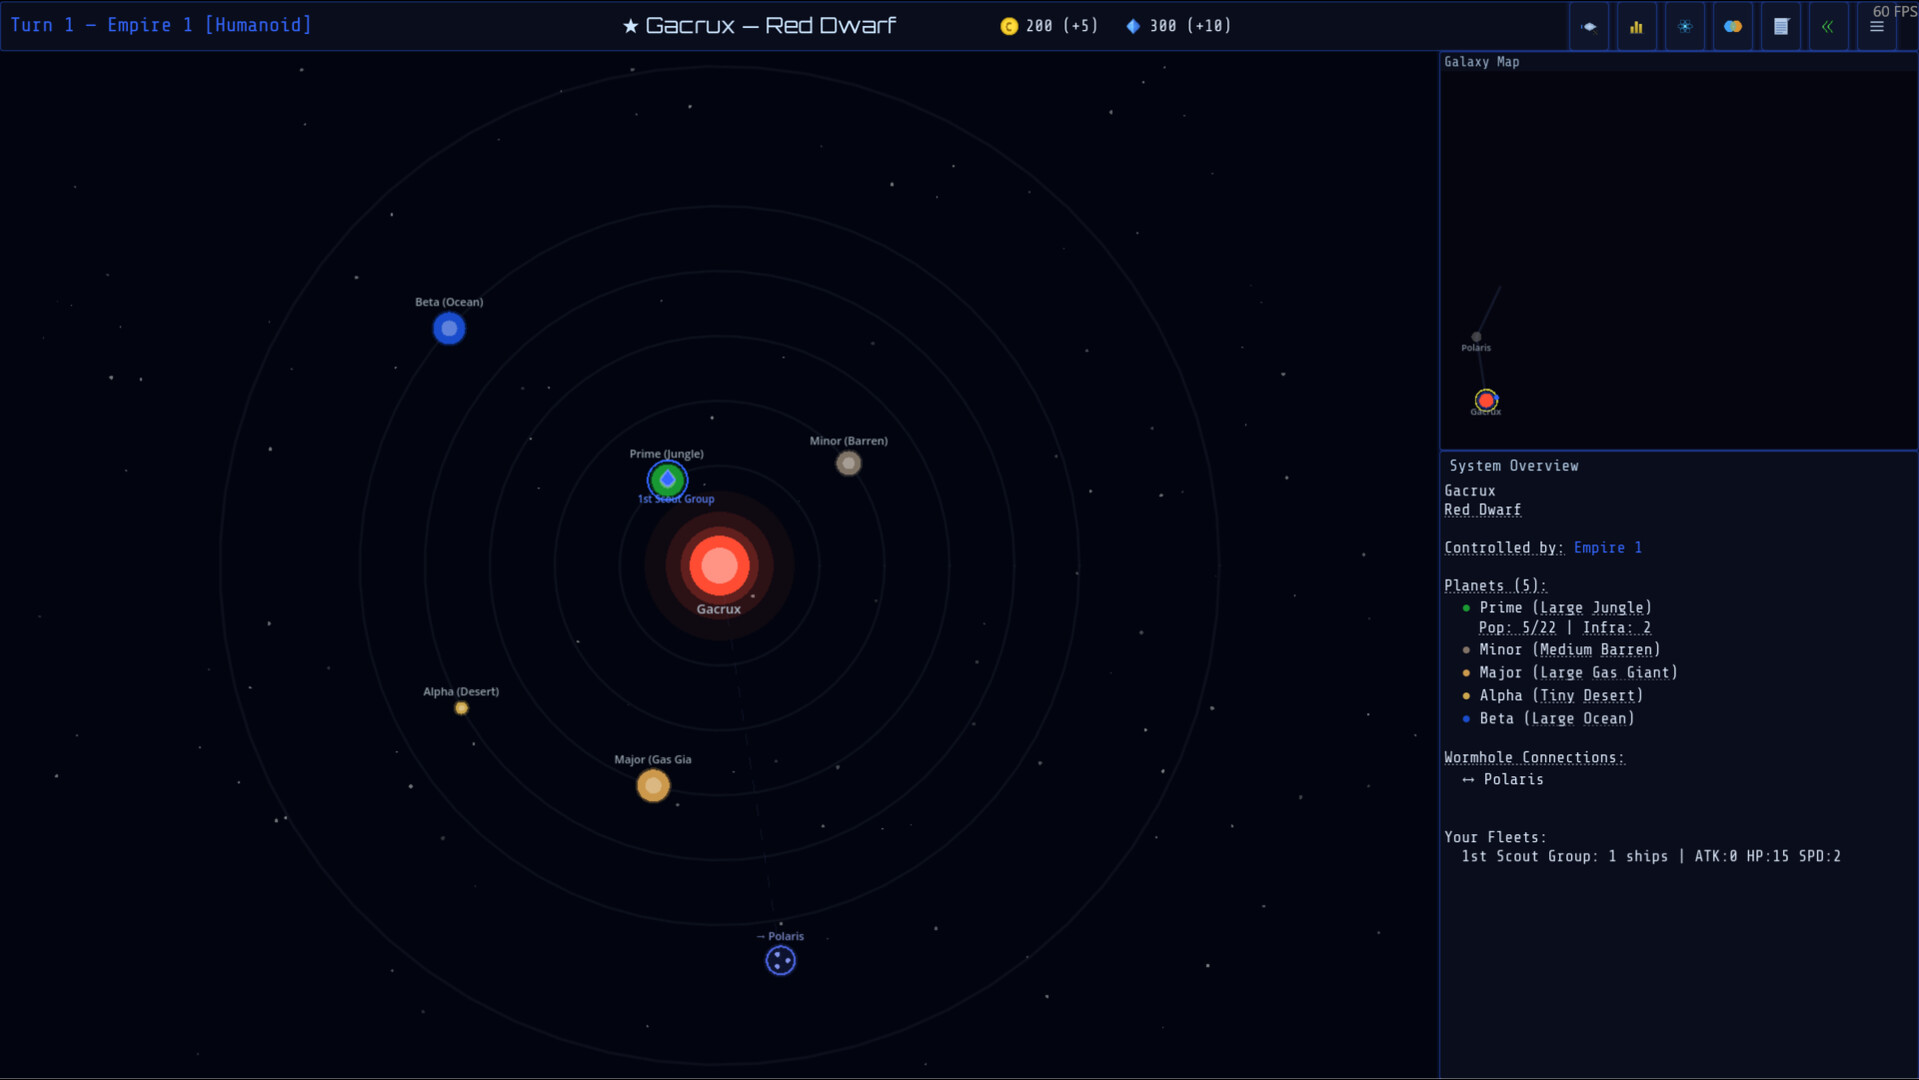Select Beta (Large Ocean) in planets list
Viewport: 1919px width, 1080px height.
tap(1556, 719)
